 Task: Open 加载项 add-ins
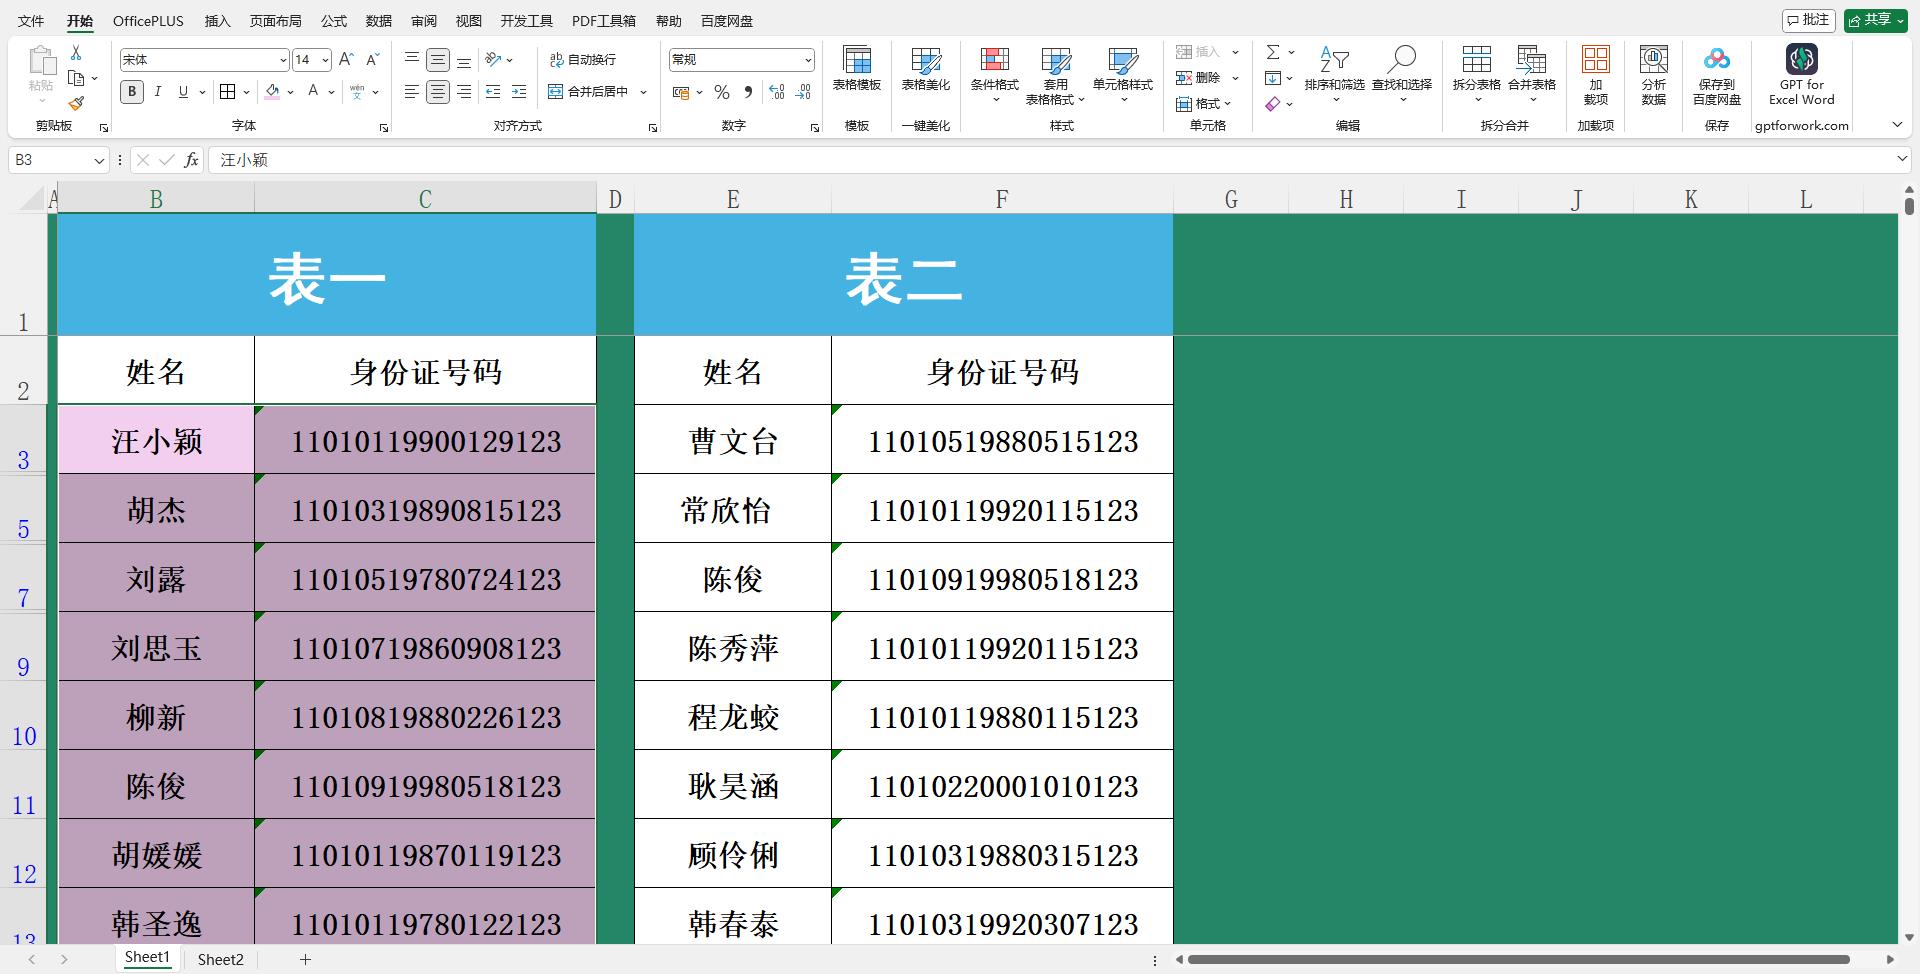(1596, 75)
